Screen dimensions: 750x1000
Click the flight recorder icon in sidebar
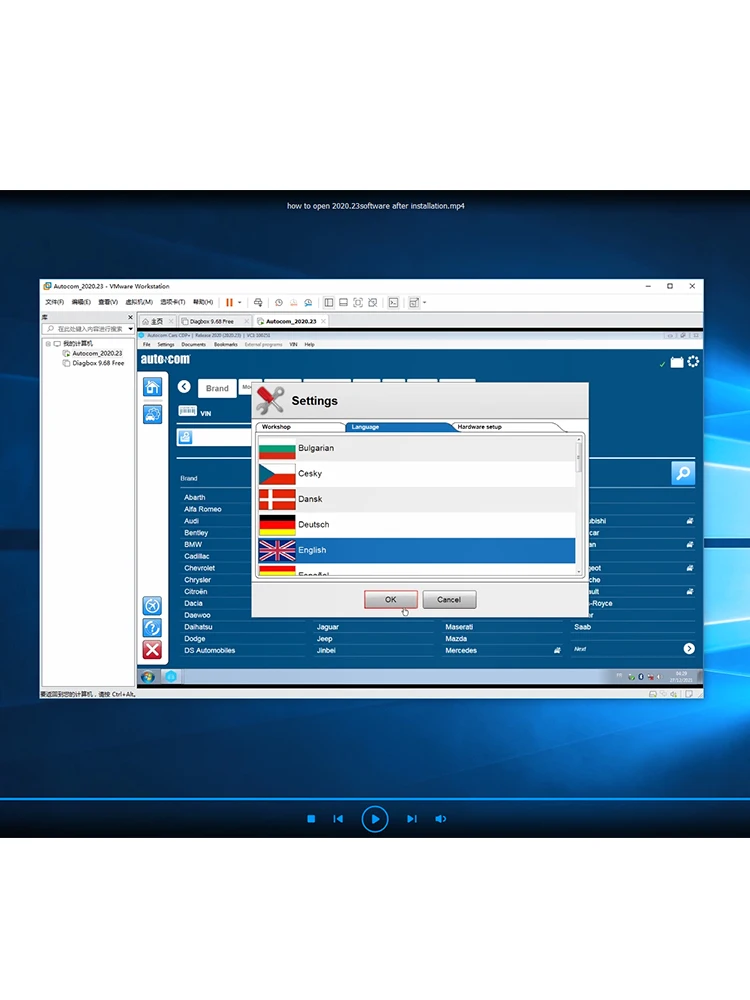pos(152,605)
